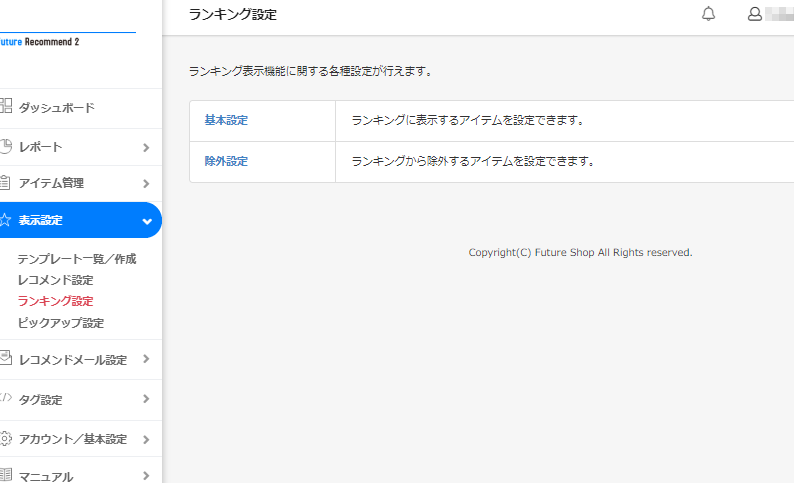Go to ランキング設定 submenu

(56, 301)
